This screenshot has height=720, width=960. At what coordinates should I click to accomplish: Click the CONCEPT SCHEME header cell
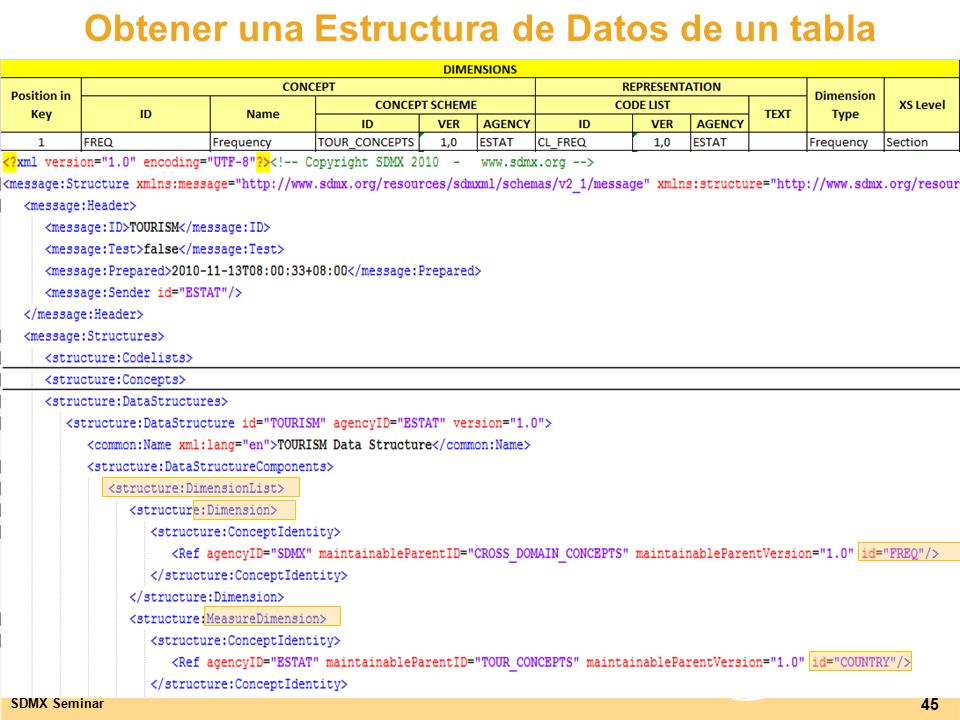[x=426, y=105]
